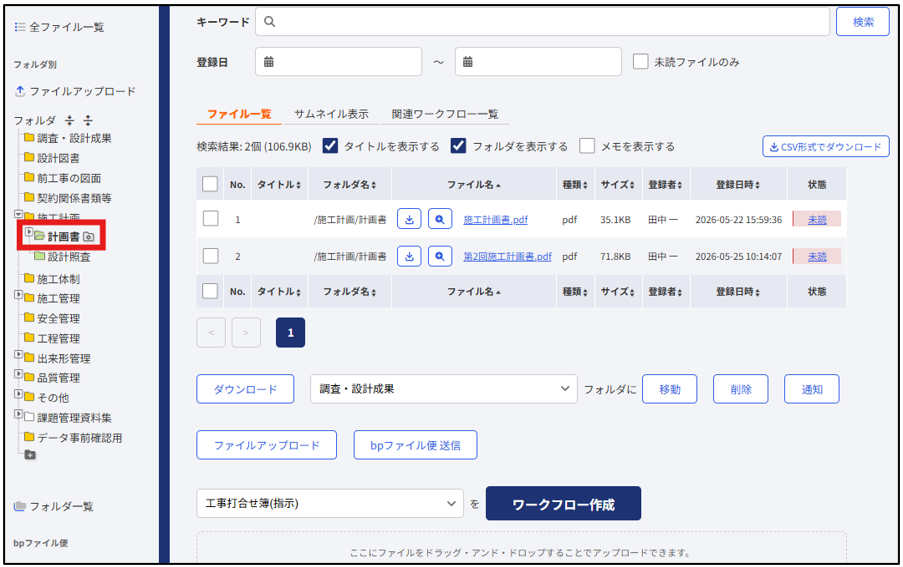Sort top header by 登録日時 column arrows
The image size is (903, 567).
point(757,185)
